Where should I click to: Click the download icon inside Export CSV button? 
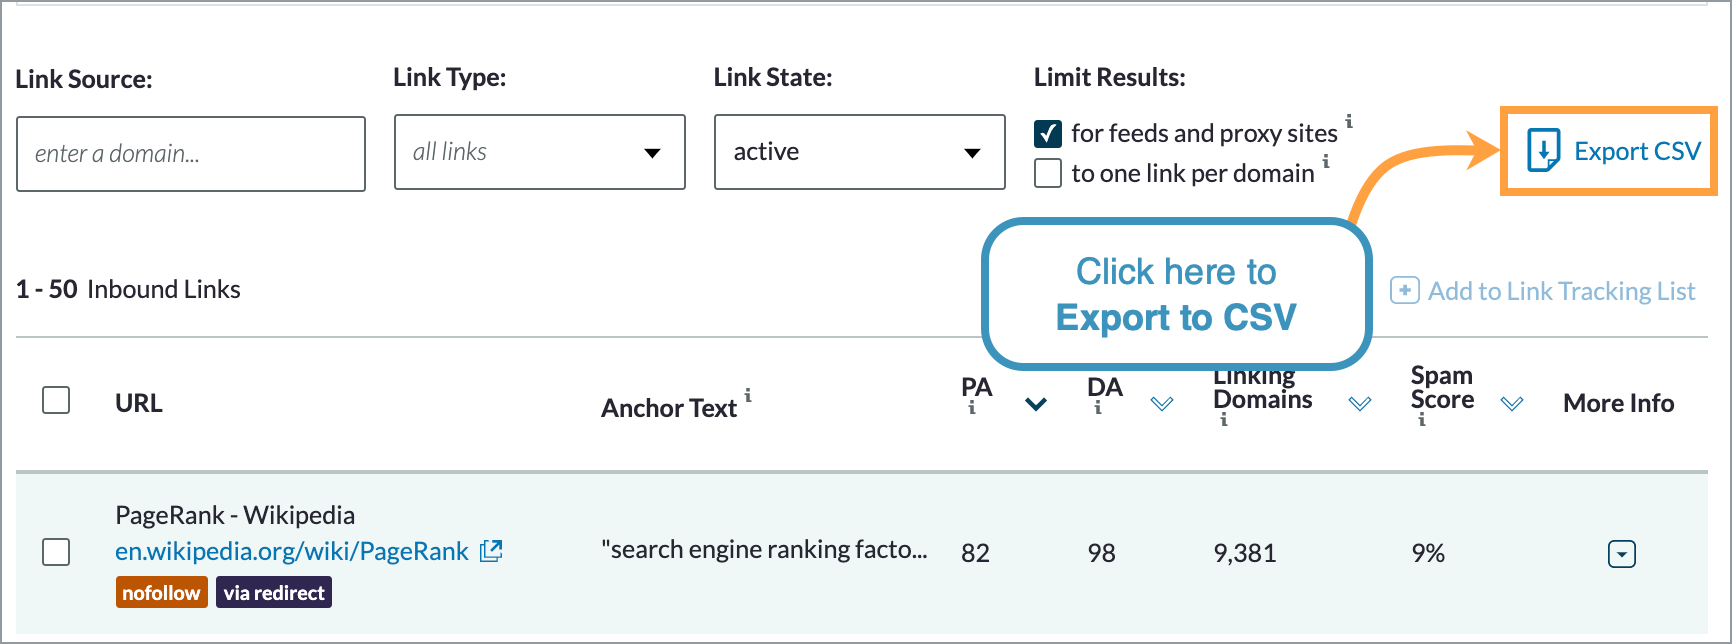pyautogui.click(x=1546, y=151)
